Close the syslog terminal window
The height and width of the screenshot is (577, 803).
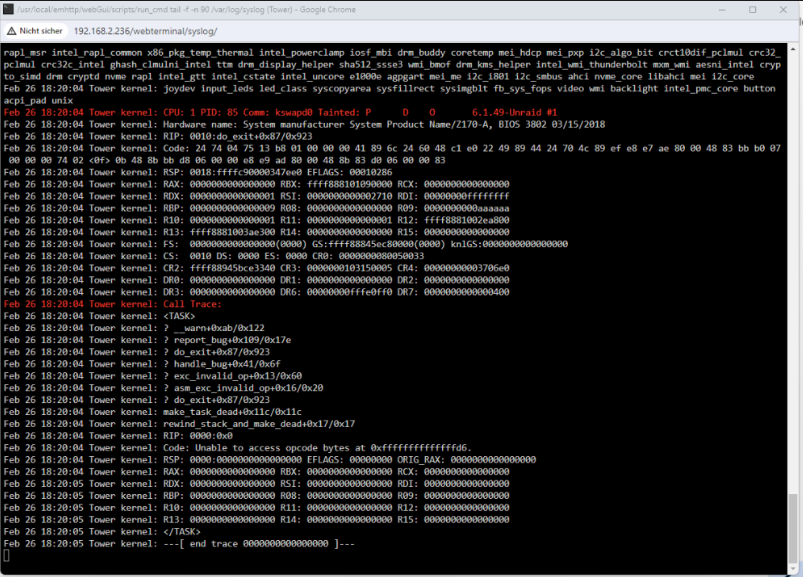tap(783, 10)
